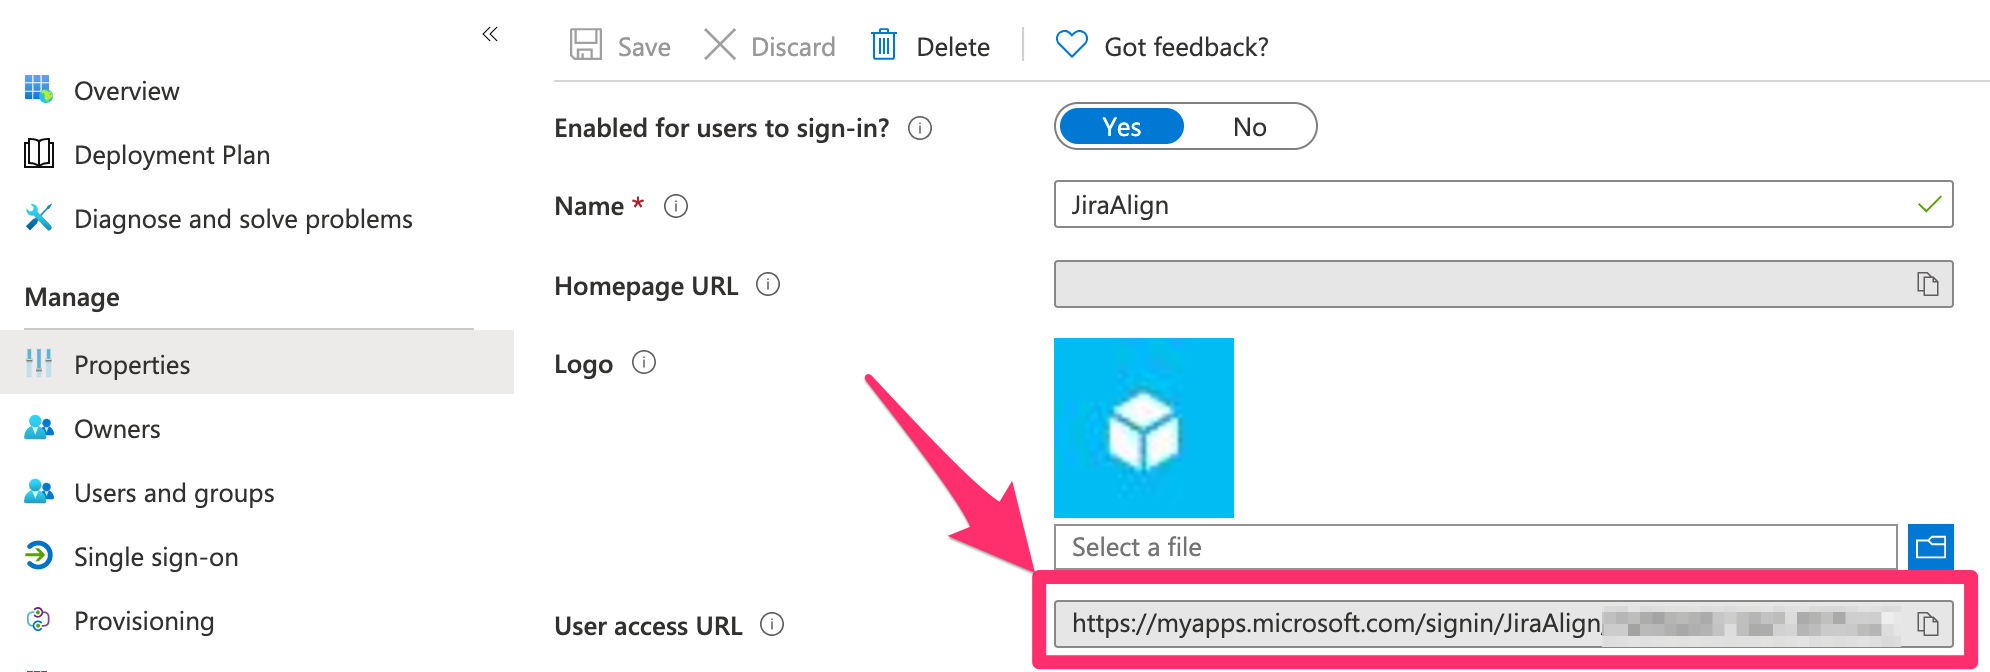
Task: Click the Owners people icon
Action: click(x=39, y=428)
